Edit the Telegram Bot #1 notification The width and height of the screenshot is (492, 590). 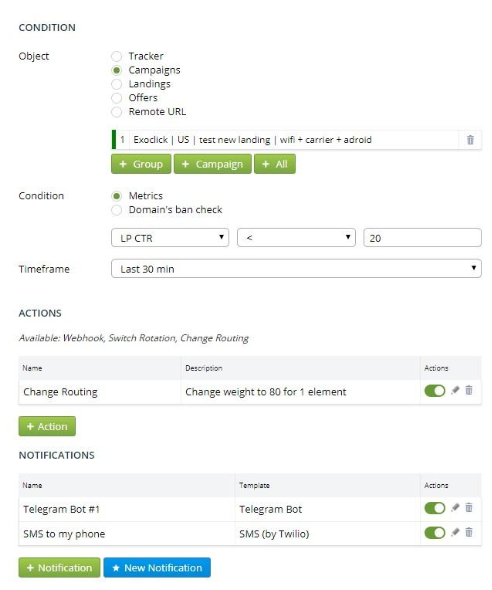click(x=455, y=508)
